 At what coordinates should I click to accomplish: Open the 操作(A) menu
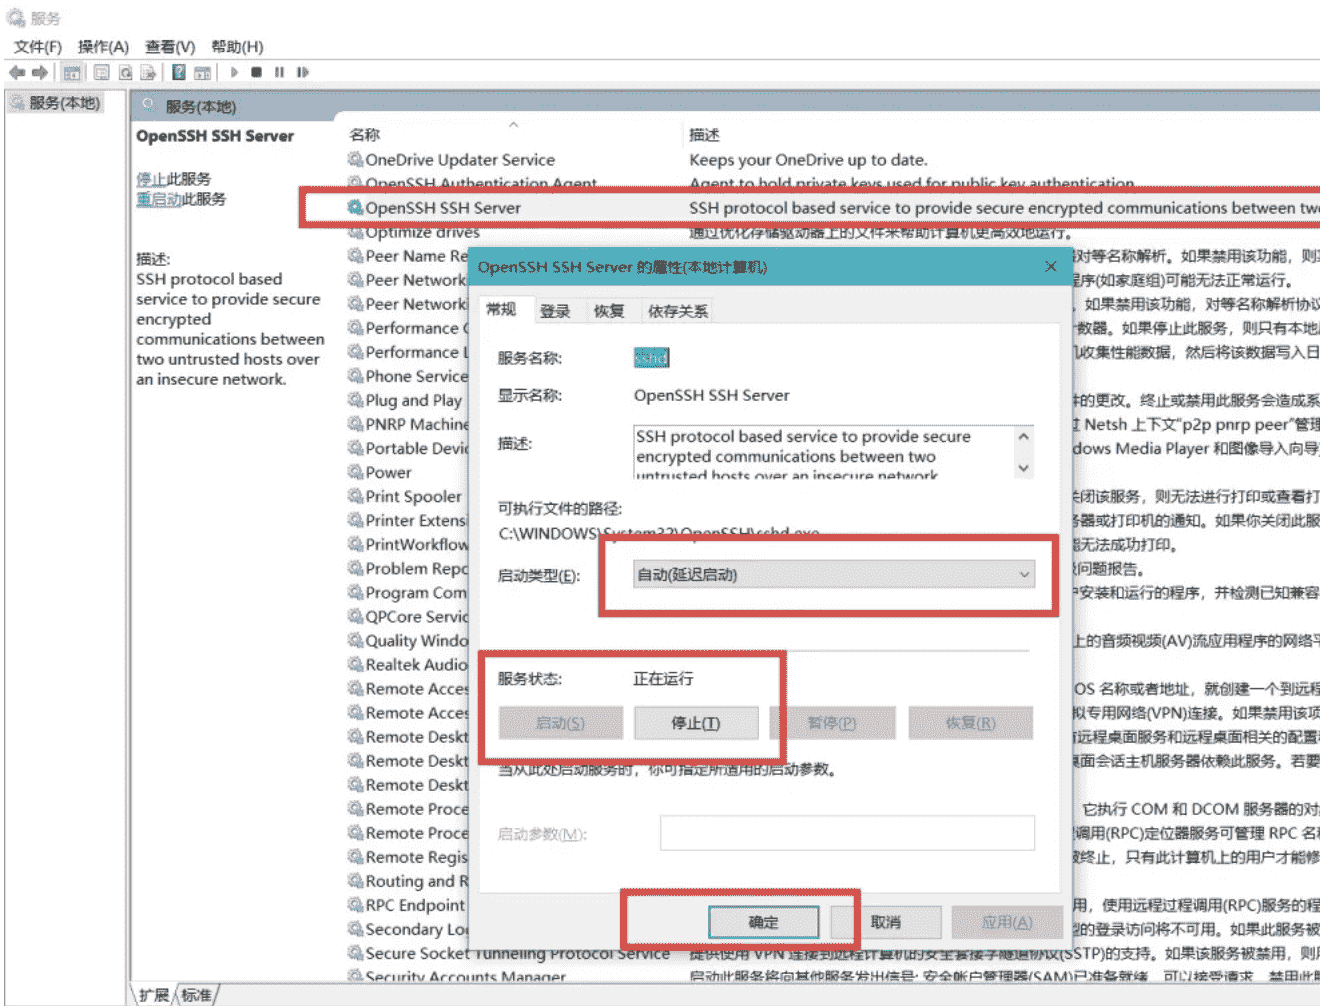[103, 46]
